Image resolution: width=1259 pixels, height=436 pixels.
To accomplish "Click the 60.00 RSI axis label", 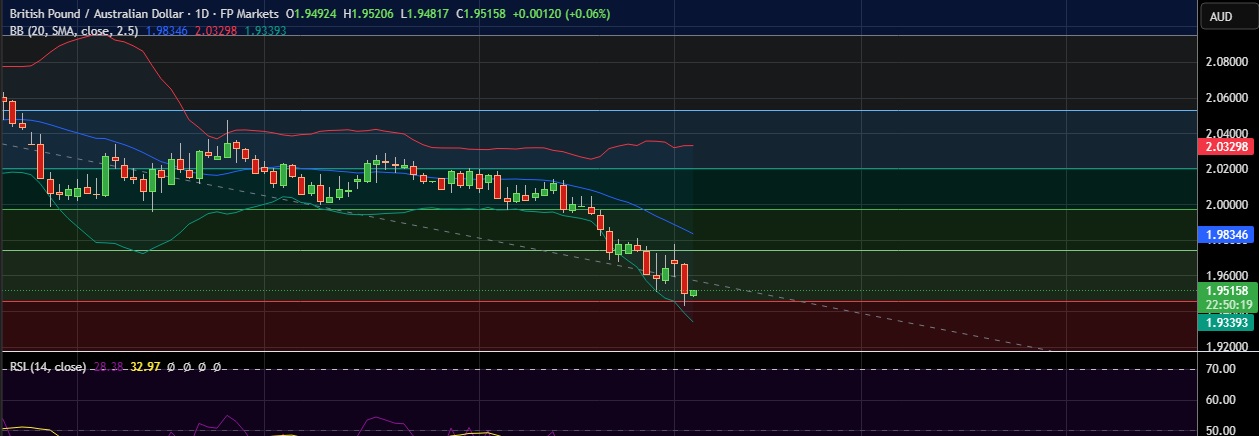I will coord(1221,400).
